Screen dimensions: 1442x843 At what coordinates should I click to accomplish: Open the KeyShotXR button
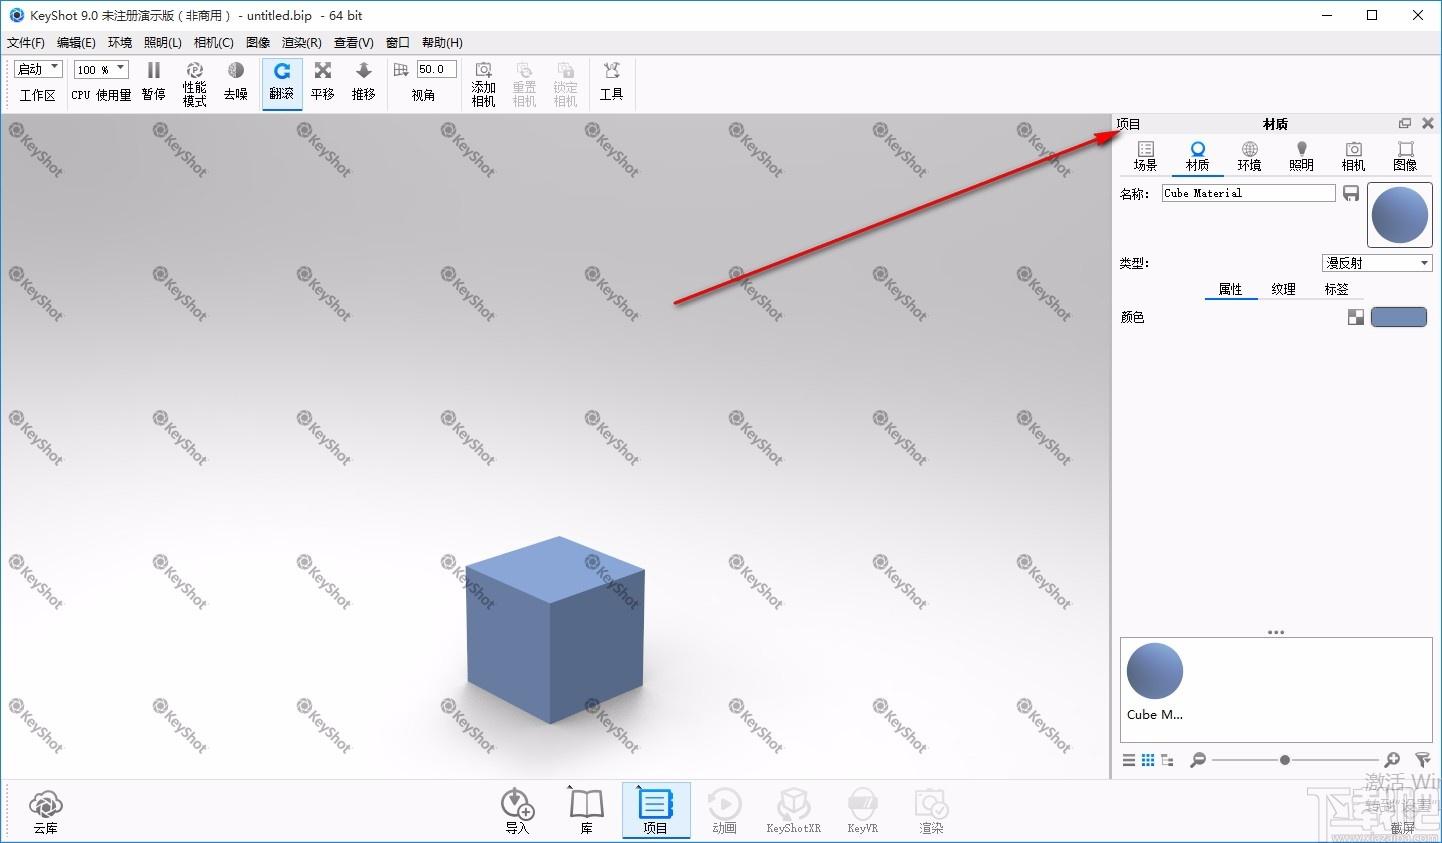tap(794, 811)
